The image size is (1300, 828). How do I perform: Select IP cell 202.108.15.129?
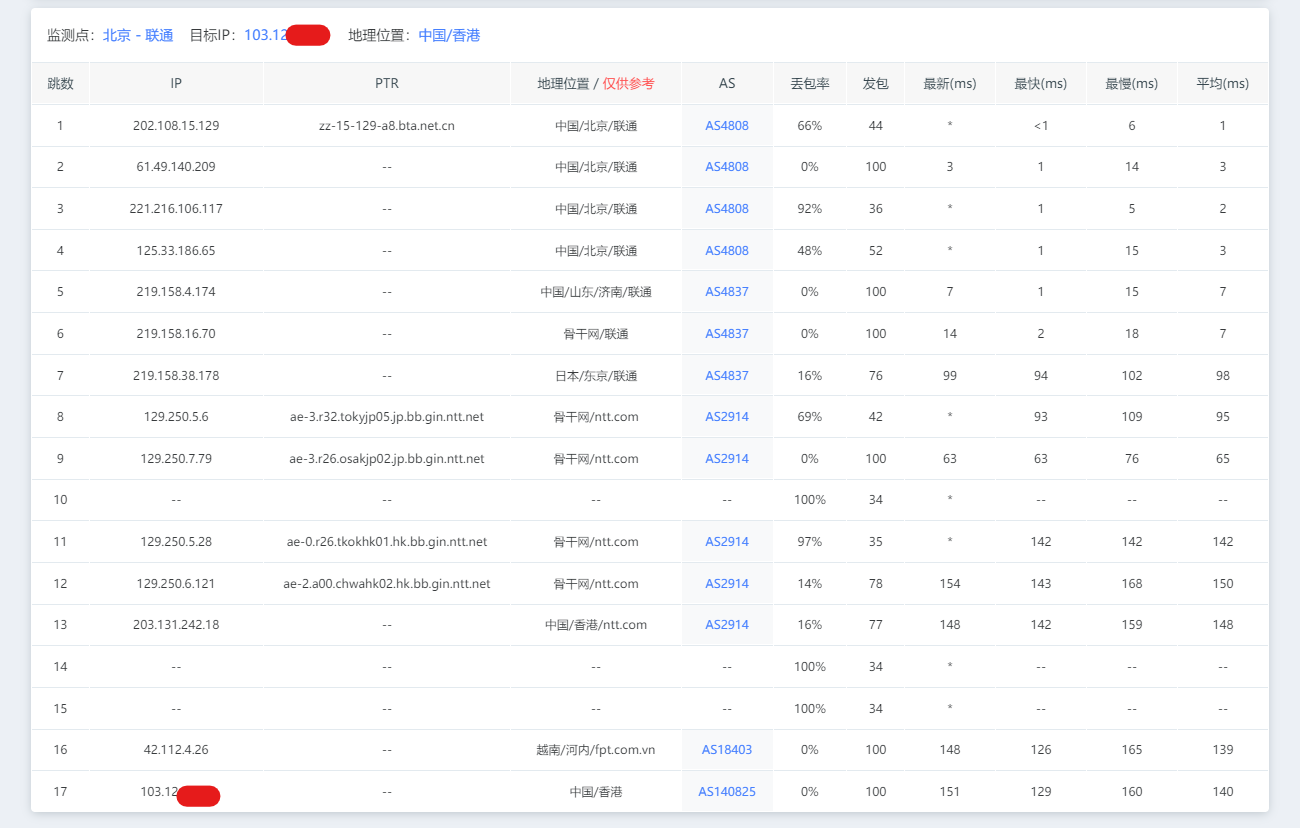[176, 126]
